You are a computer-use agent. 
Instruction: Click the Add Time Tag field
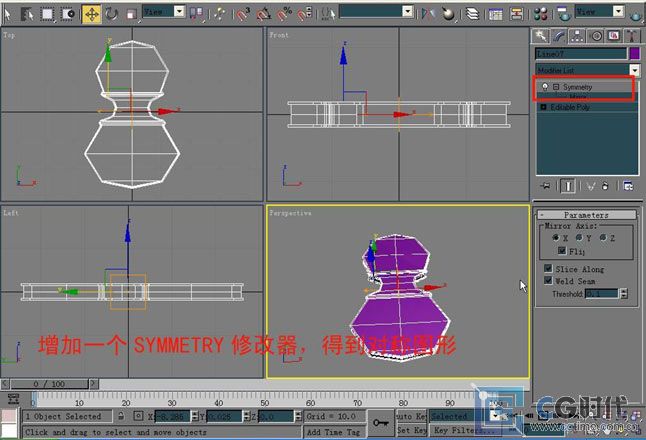(x=334, y=432)
